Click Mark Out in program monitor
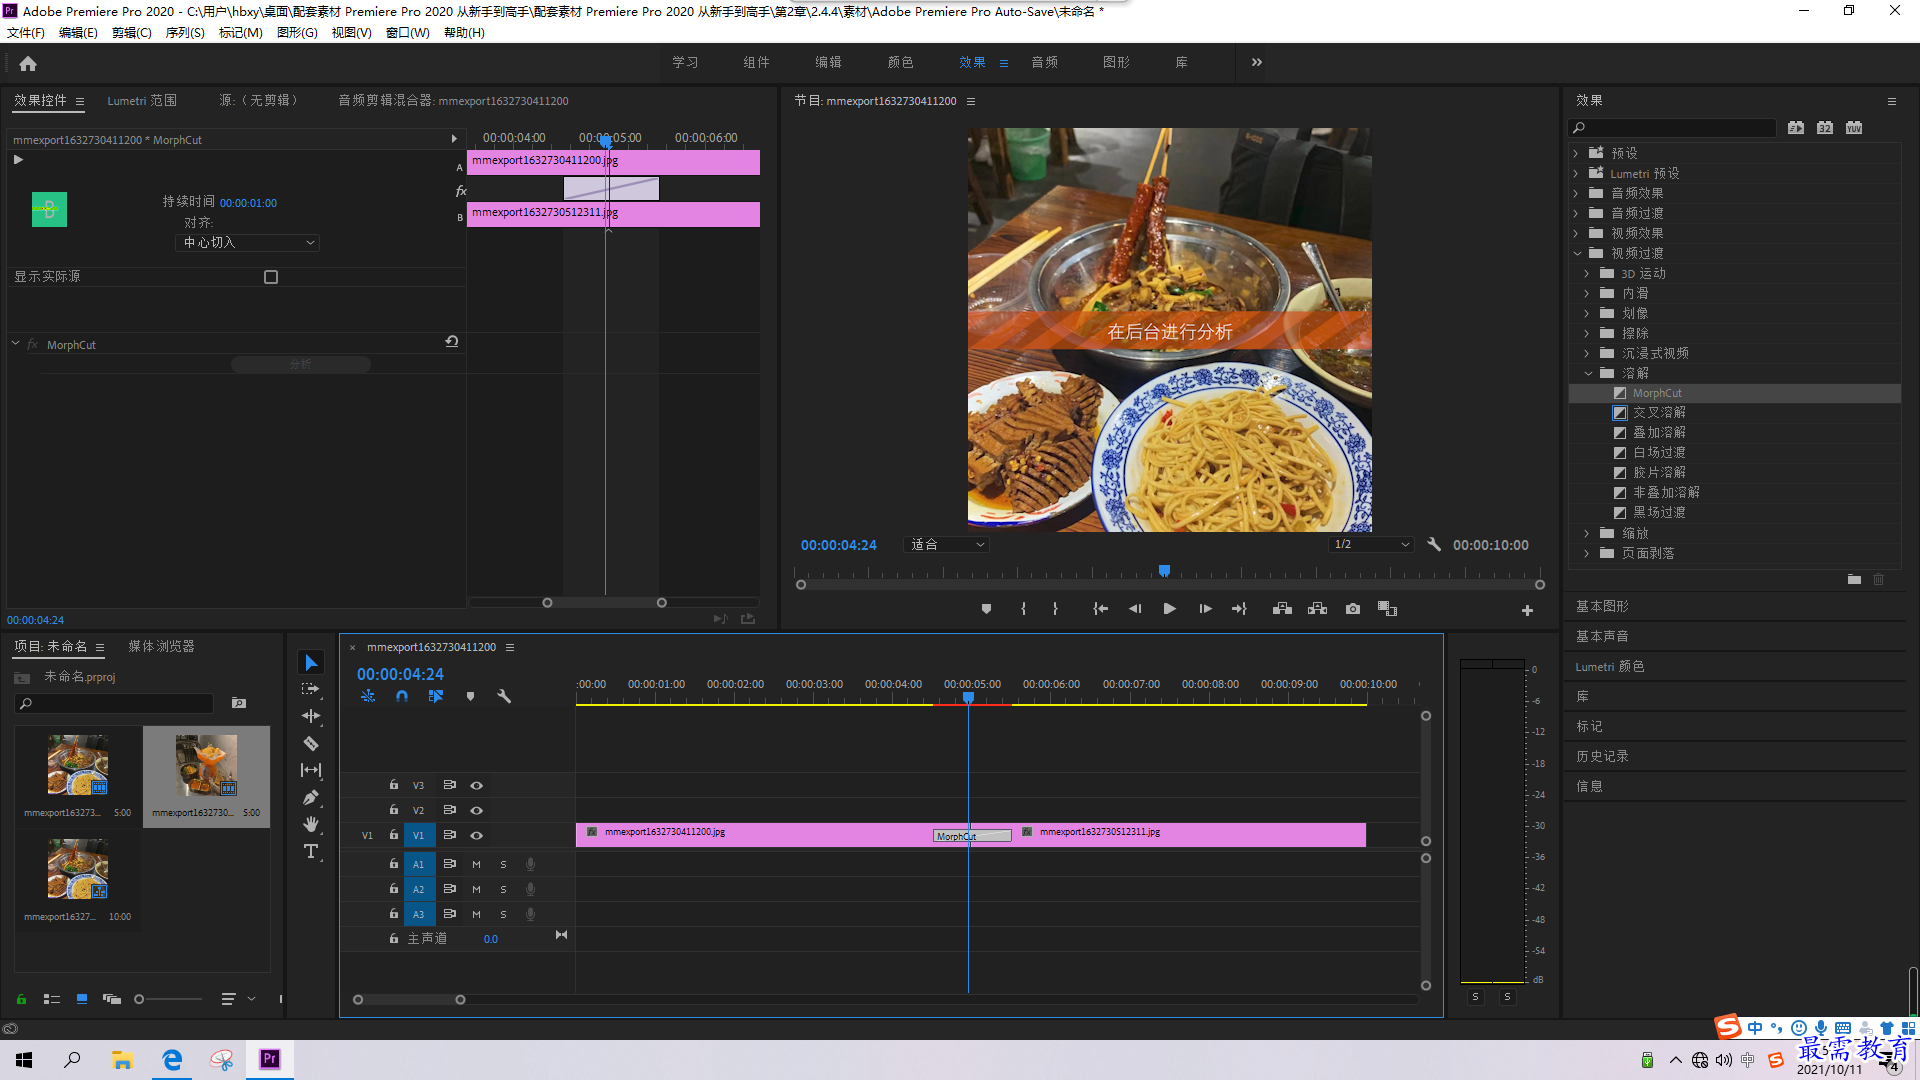The width and height of the screenshot is (1920, 1080). (x=1055, y=609)
